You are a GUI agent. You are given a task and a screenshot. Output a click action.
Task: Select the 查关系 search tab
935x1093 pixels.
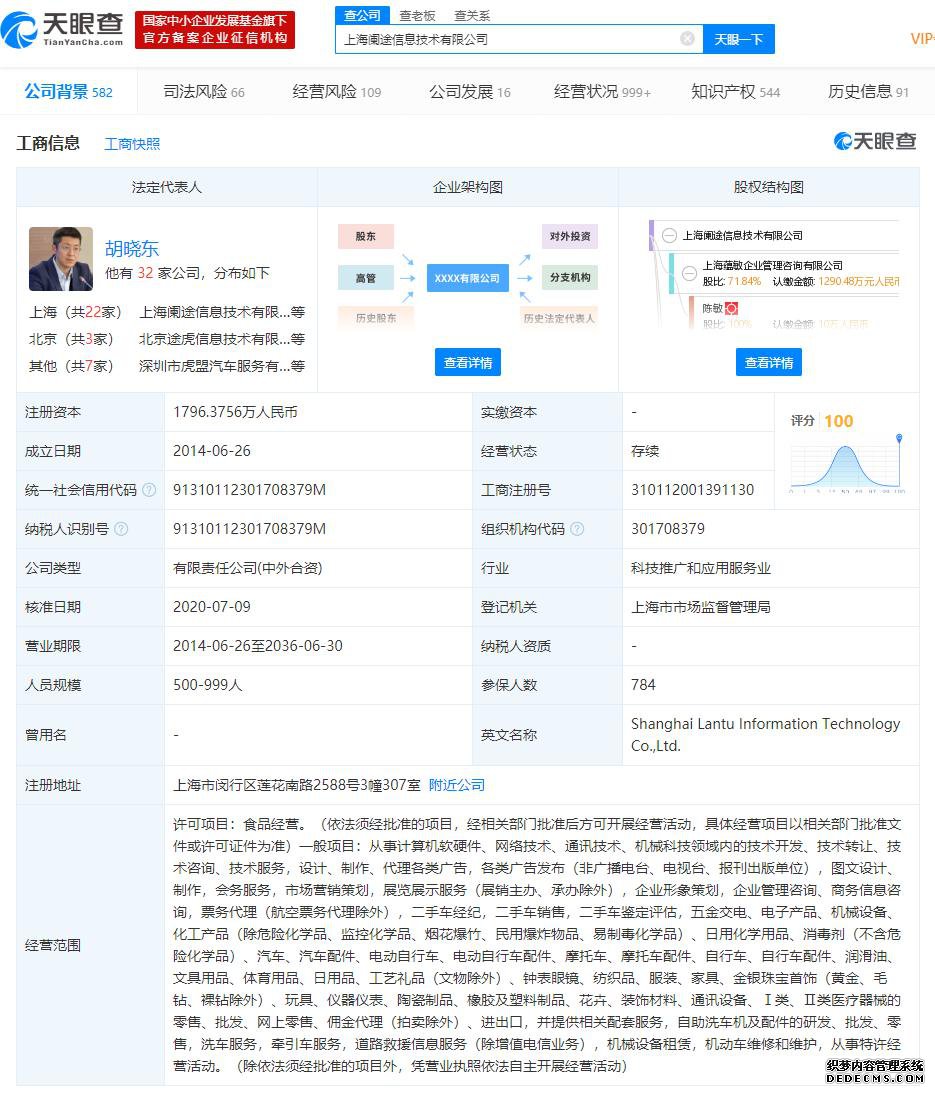pyautogui.click(x=472, y=15)
